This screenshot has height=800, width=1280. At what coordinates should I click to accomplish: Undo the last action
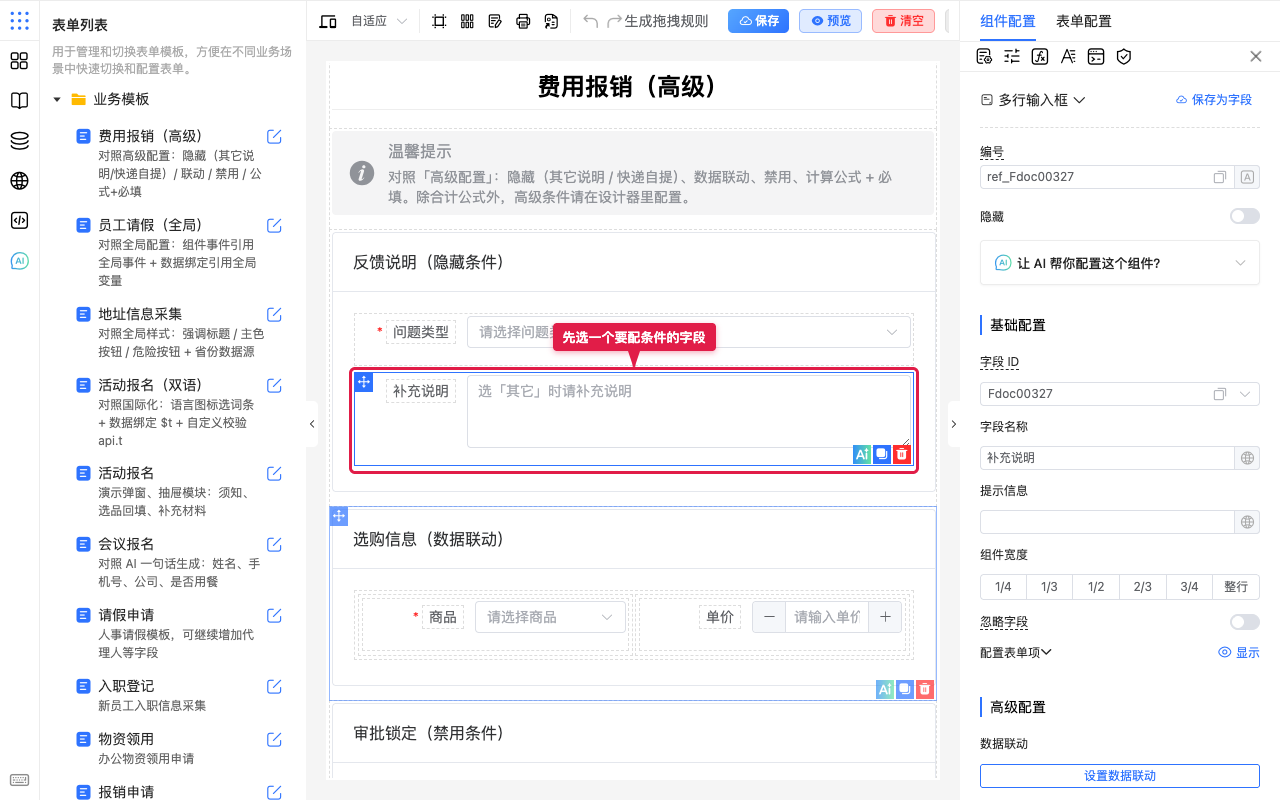(590, 21)
